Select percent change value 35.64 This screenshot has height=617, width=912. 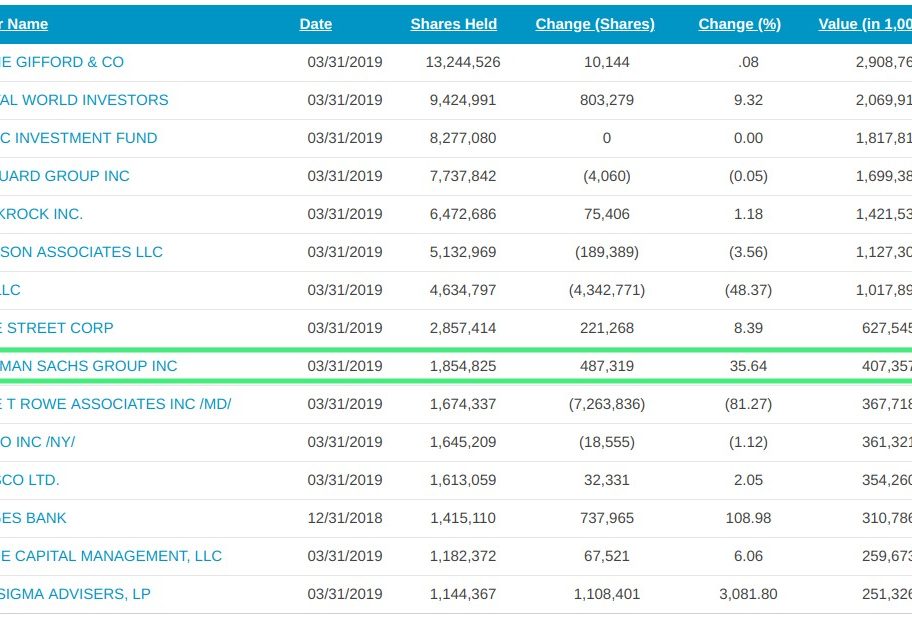coord(748,366)
